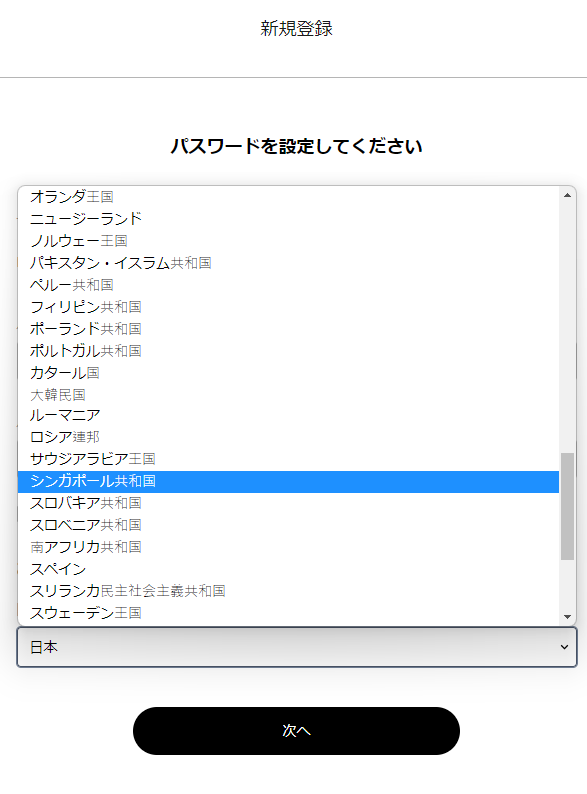Pick ポルトガル共和国 in the list

point(288,351)
